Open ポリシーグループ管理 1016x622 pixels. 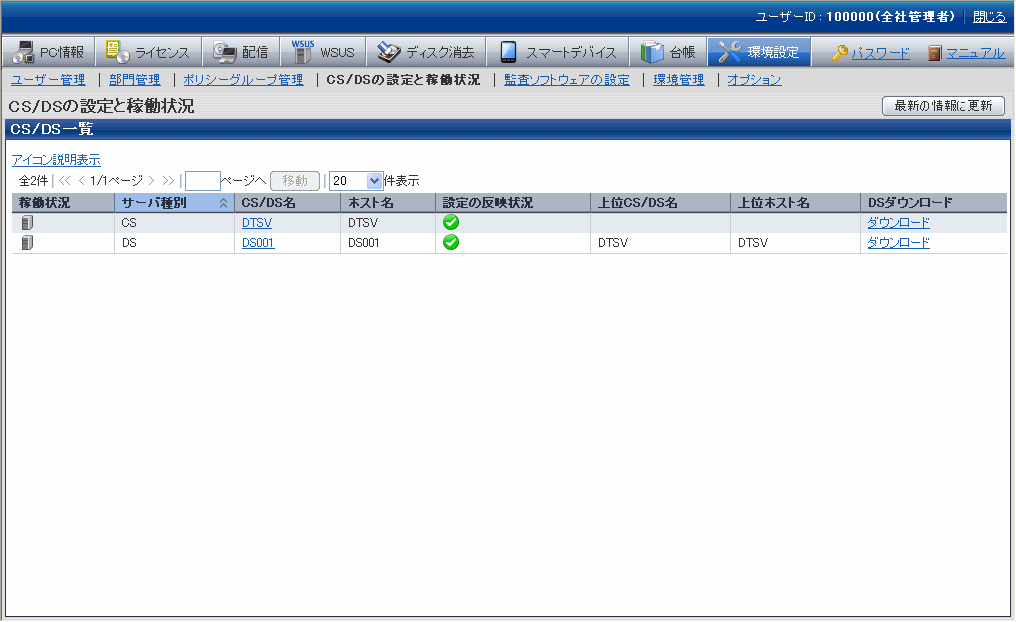[243, 80]
